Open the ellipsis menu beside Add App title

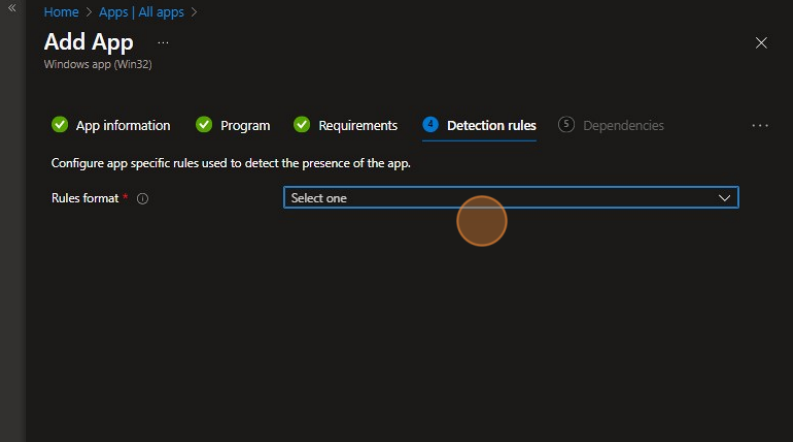163,43
